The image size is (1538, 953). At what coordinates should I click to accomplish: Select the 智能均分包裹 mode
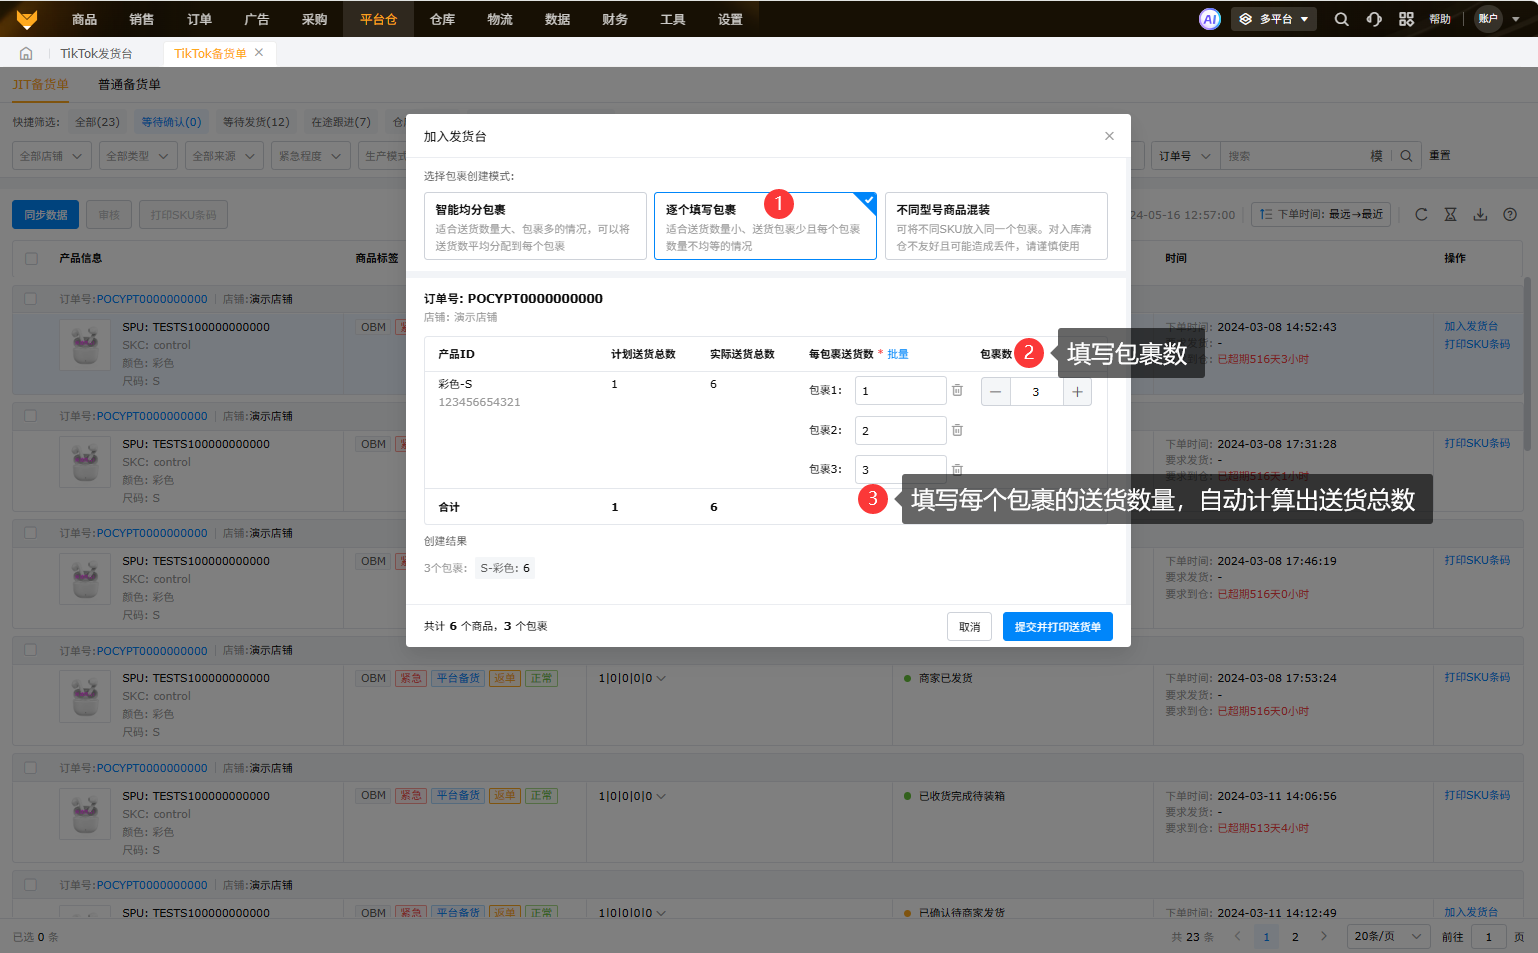535,226
